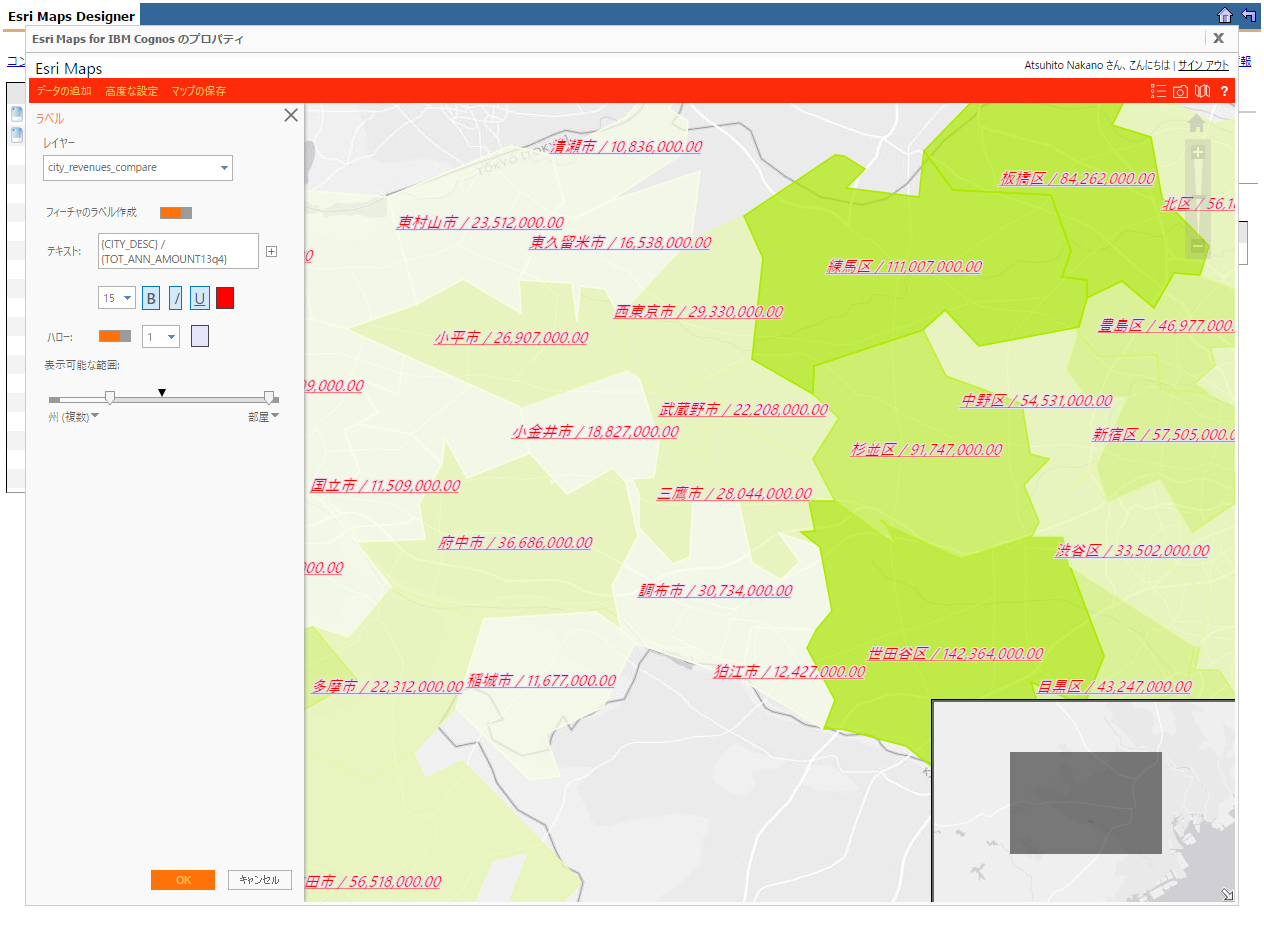Open the font size 15 dropdown
1264x931 pixels.
(x=116, y=298)
